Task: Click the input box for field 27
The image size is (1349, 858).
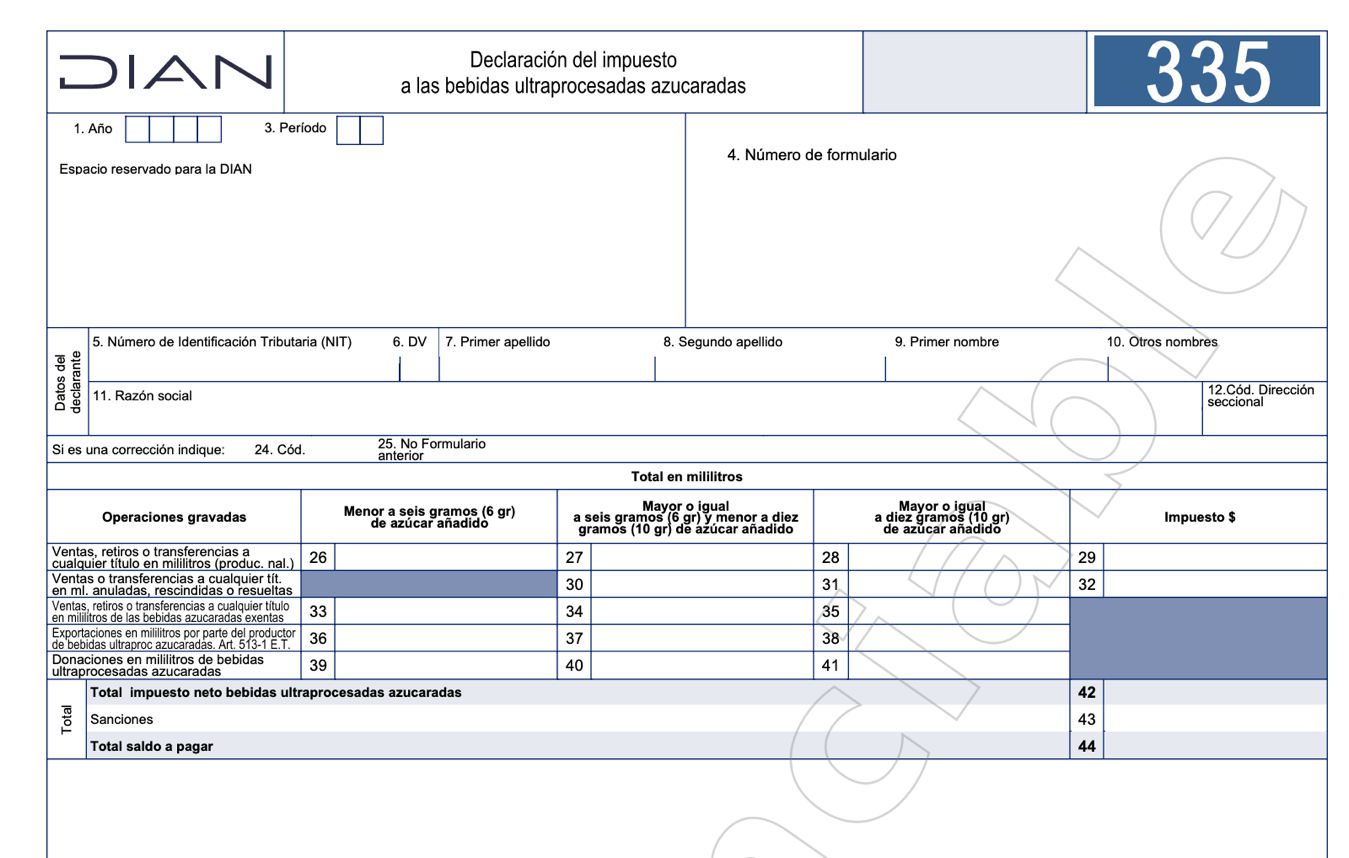Action: click(702, 558)
